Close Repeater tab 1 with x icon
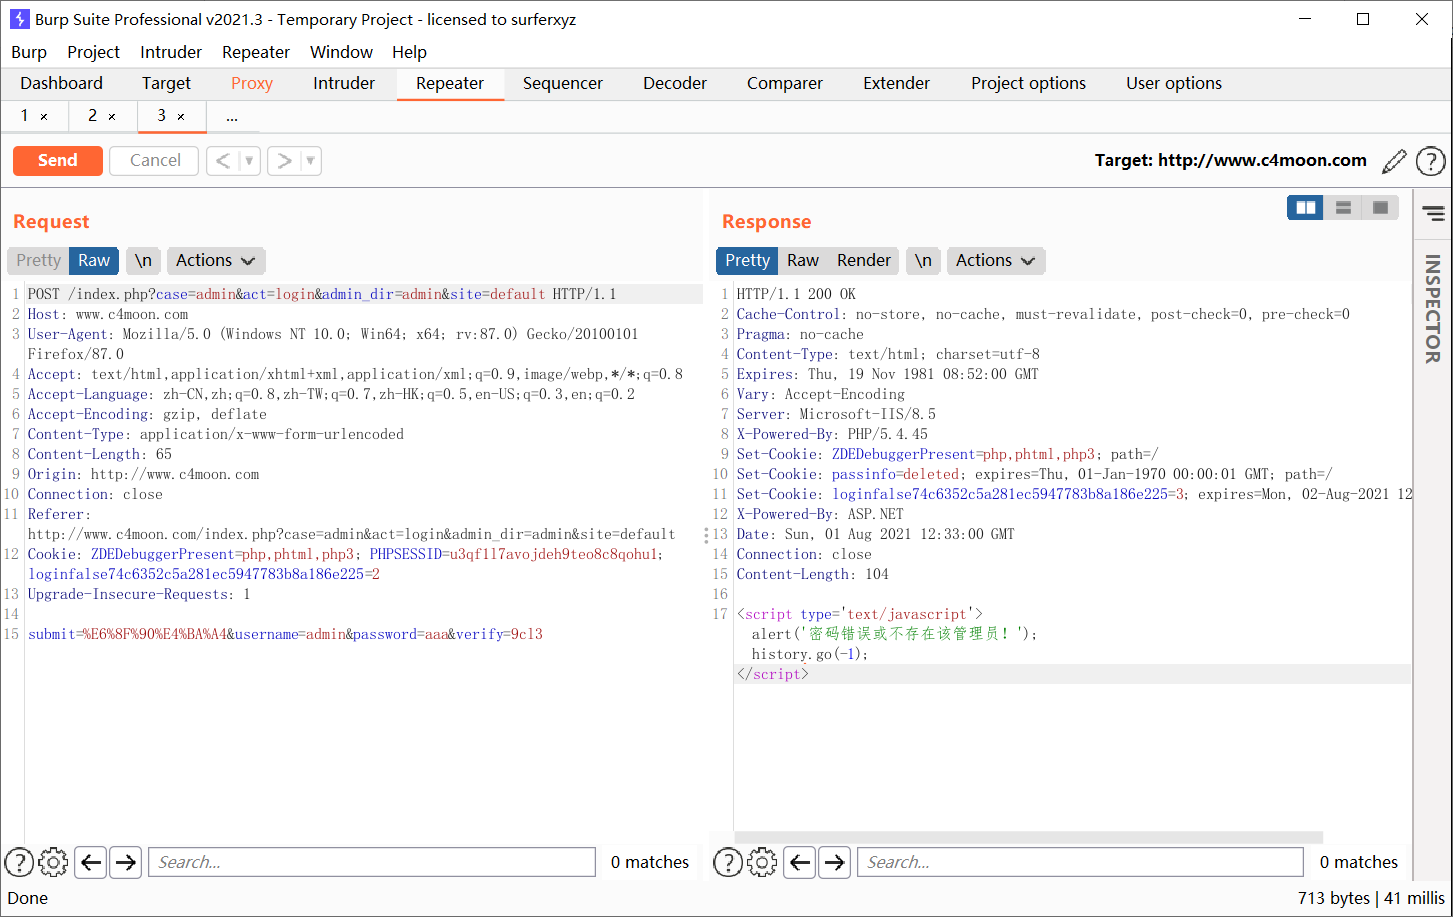 44,117
